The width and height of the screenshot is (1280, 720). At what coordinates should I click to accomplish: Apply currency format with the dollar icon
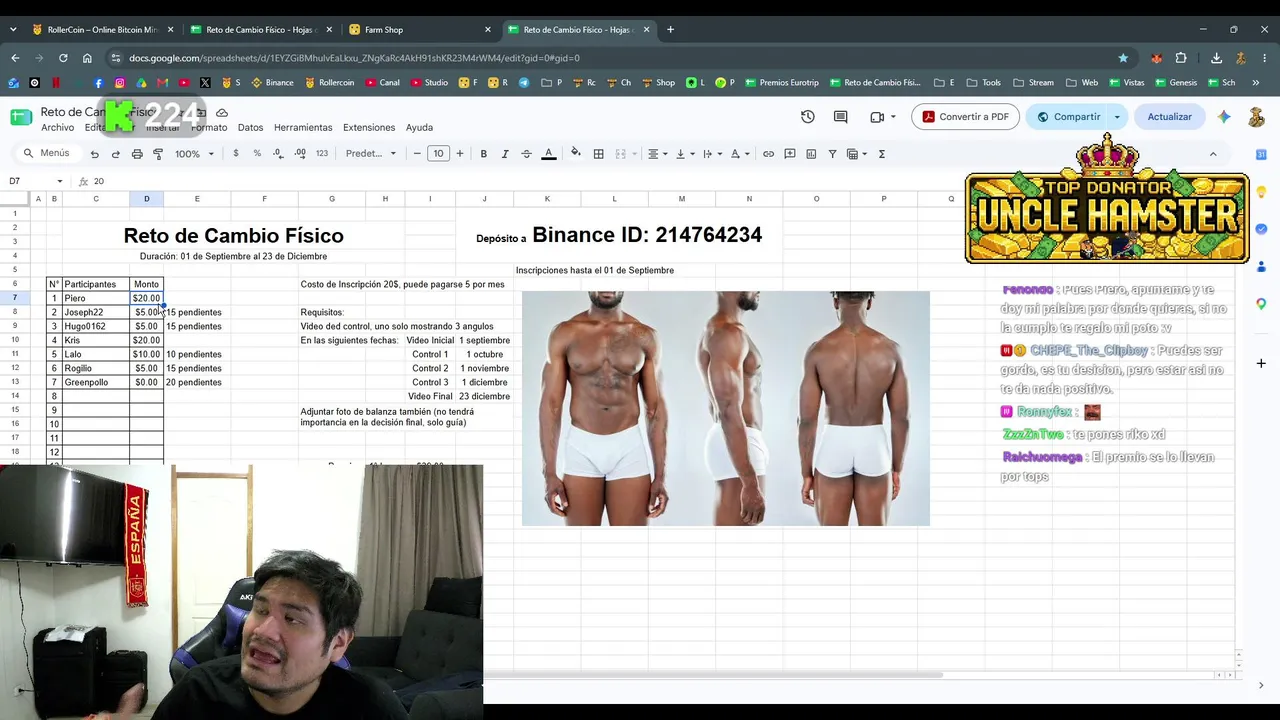point(236,154)
